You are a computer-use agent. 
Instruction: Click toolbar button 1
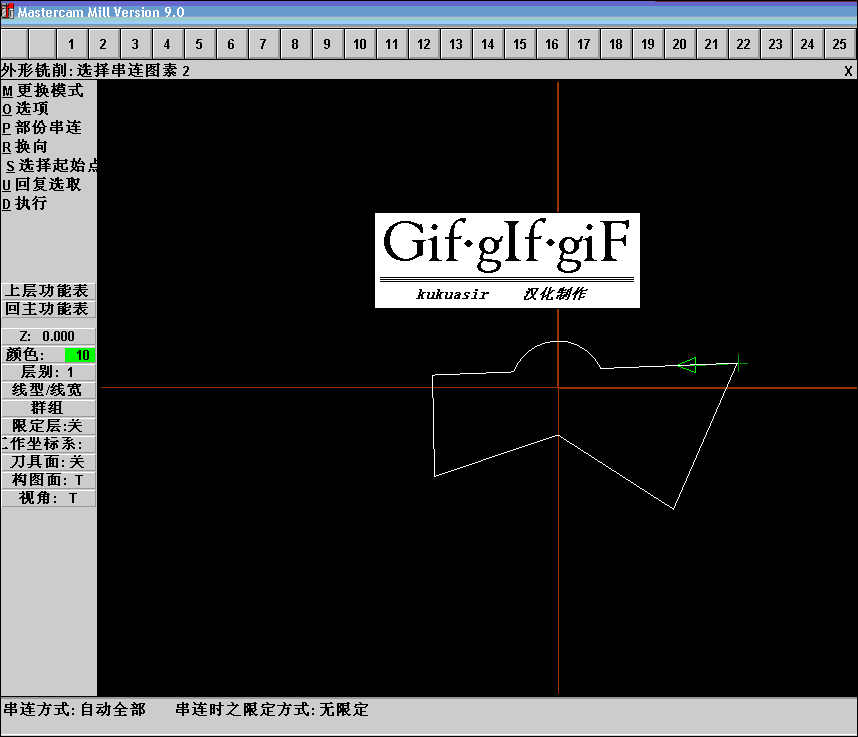70,44
